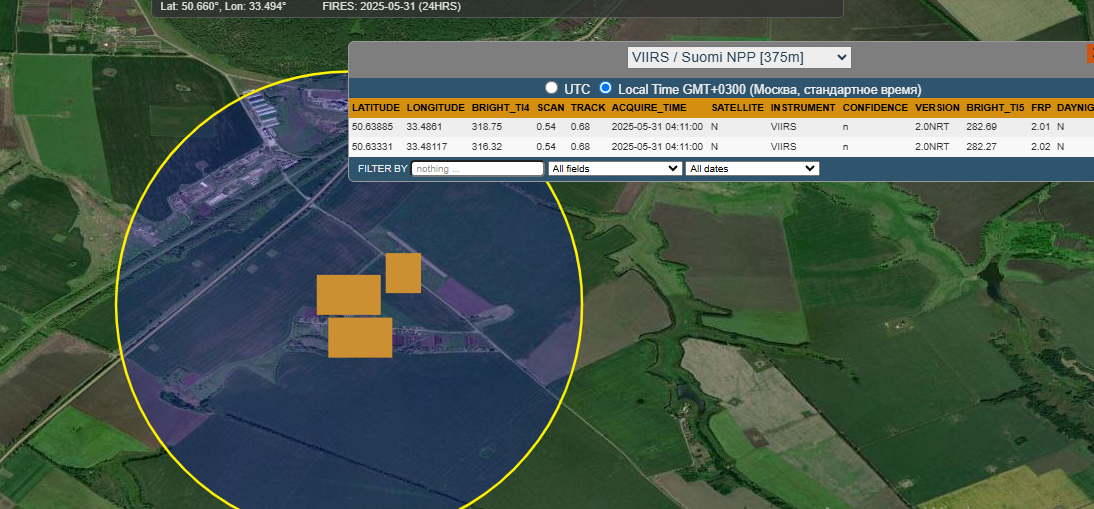1094x509 pixels.
Task: Click brightness value 318.75
Action: (486, 127)
